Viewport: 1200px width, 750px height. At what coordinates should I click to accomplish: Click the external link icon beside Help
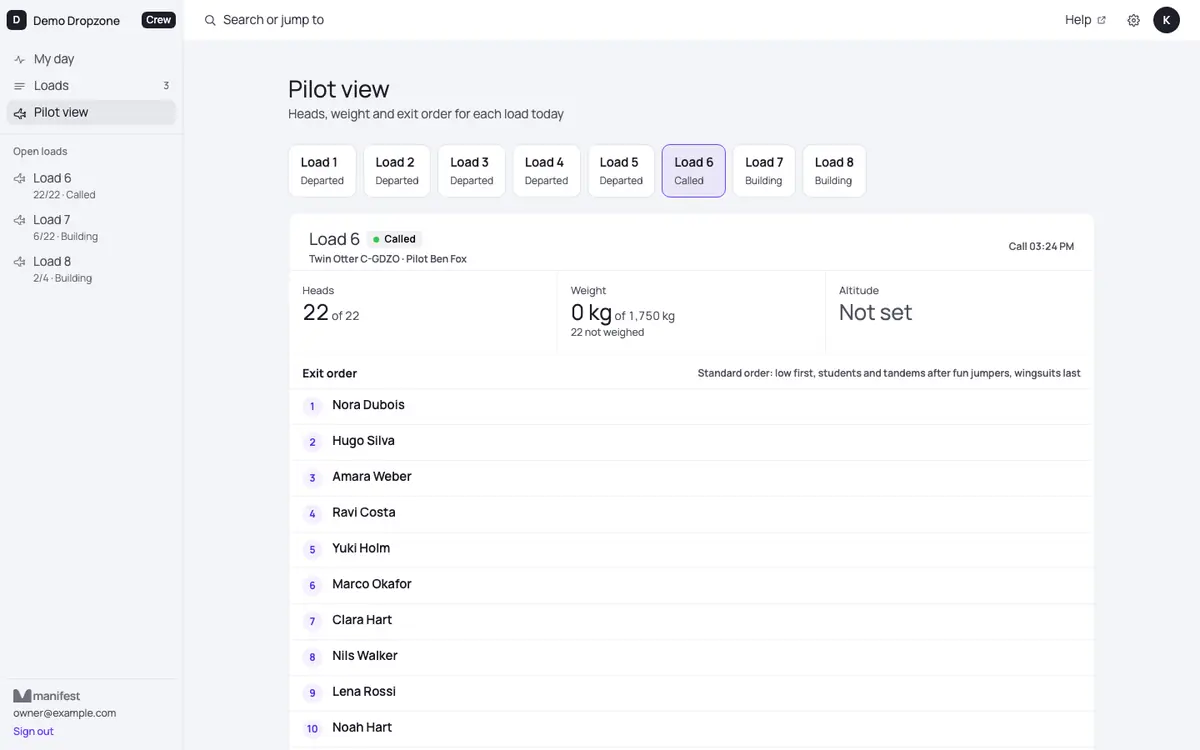(x=1102, y=20)
